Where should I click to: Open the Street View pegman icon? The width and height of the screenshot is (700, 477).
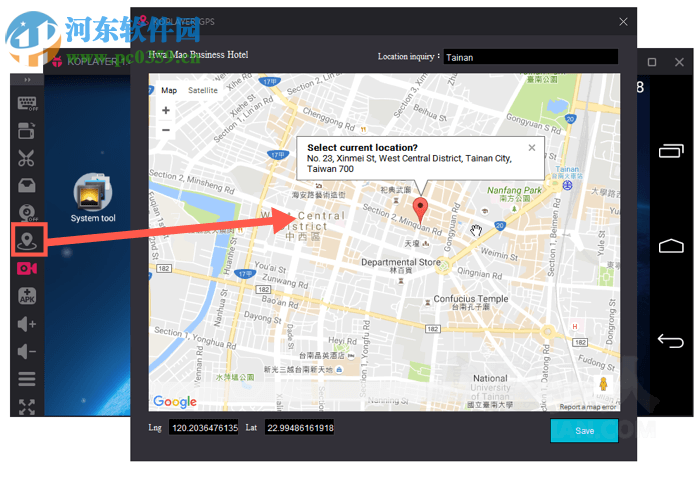click(x=604, y=384)
